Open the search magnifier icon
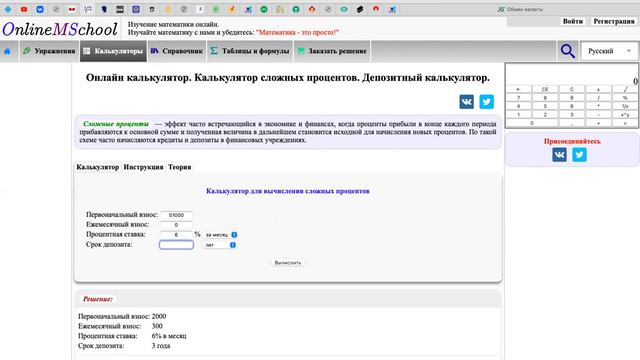This screenshot has width=640, height=360. 567,51
